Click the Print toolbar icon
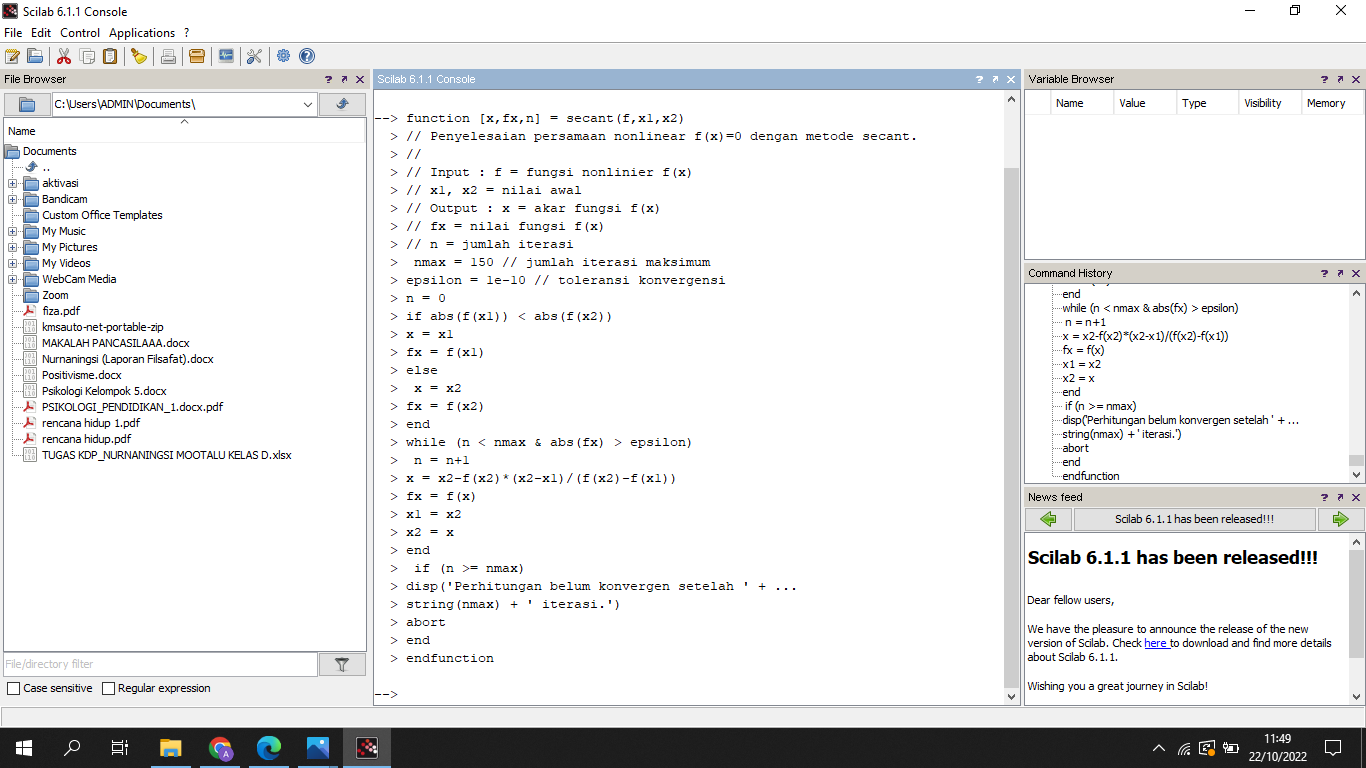Viewport: 1366px width, 768px height. 168,56
